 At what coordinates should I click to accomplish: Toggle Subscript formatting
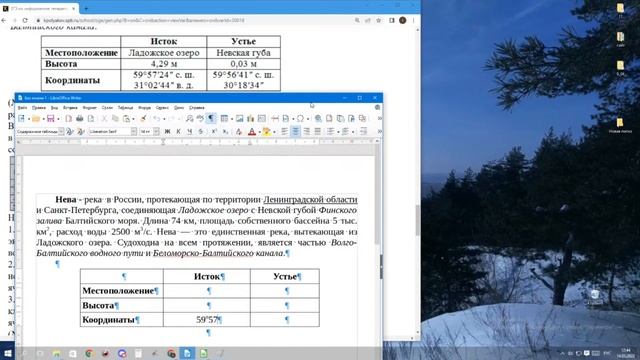225,131
